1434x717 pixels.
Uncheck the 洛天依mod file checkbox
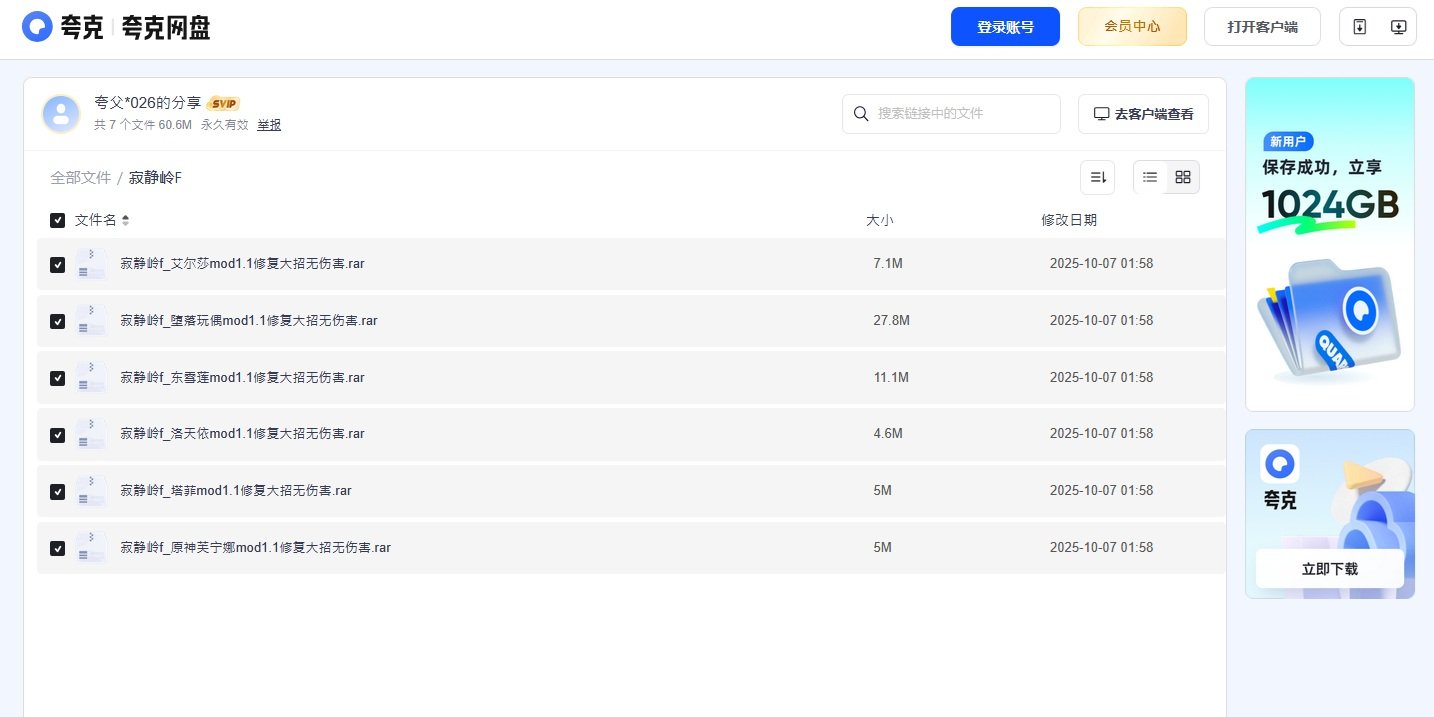pyautogui.click(x=58, y=435)
